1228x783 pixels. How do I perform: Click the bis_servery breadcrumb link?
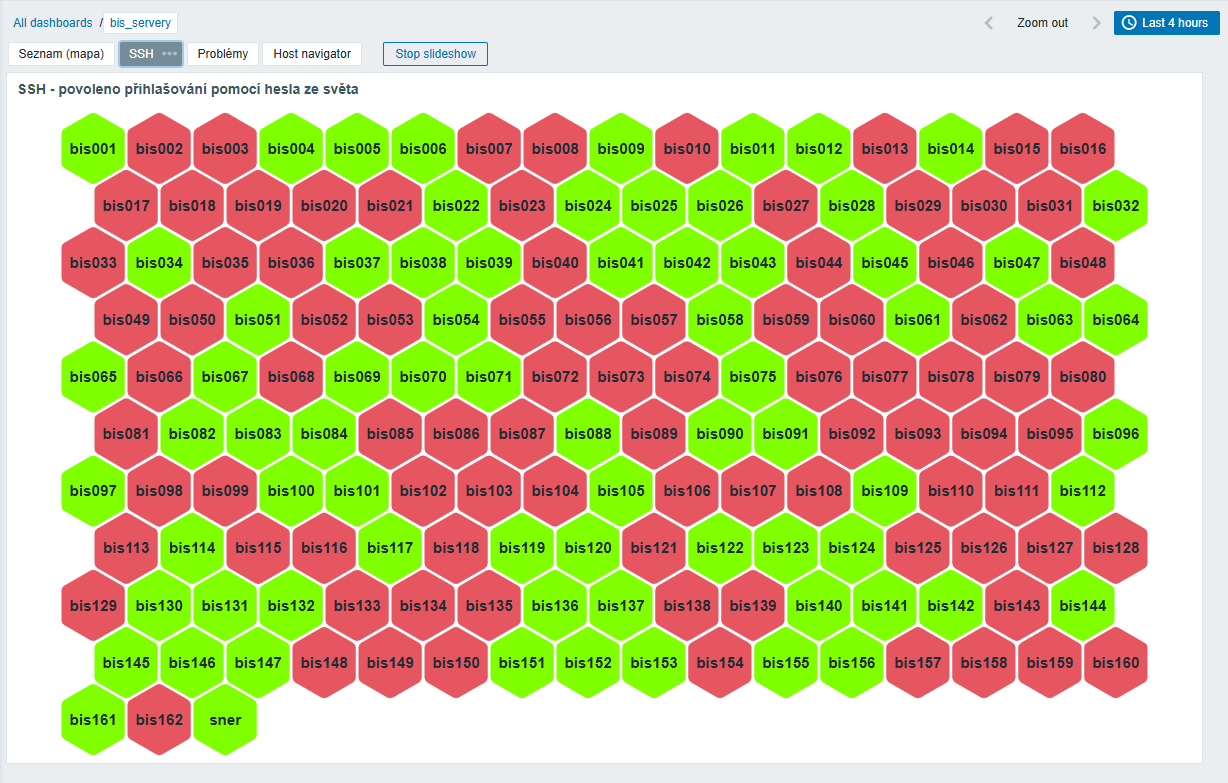141,23
